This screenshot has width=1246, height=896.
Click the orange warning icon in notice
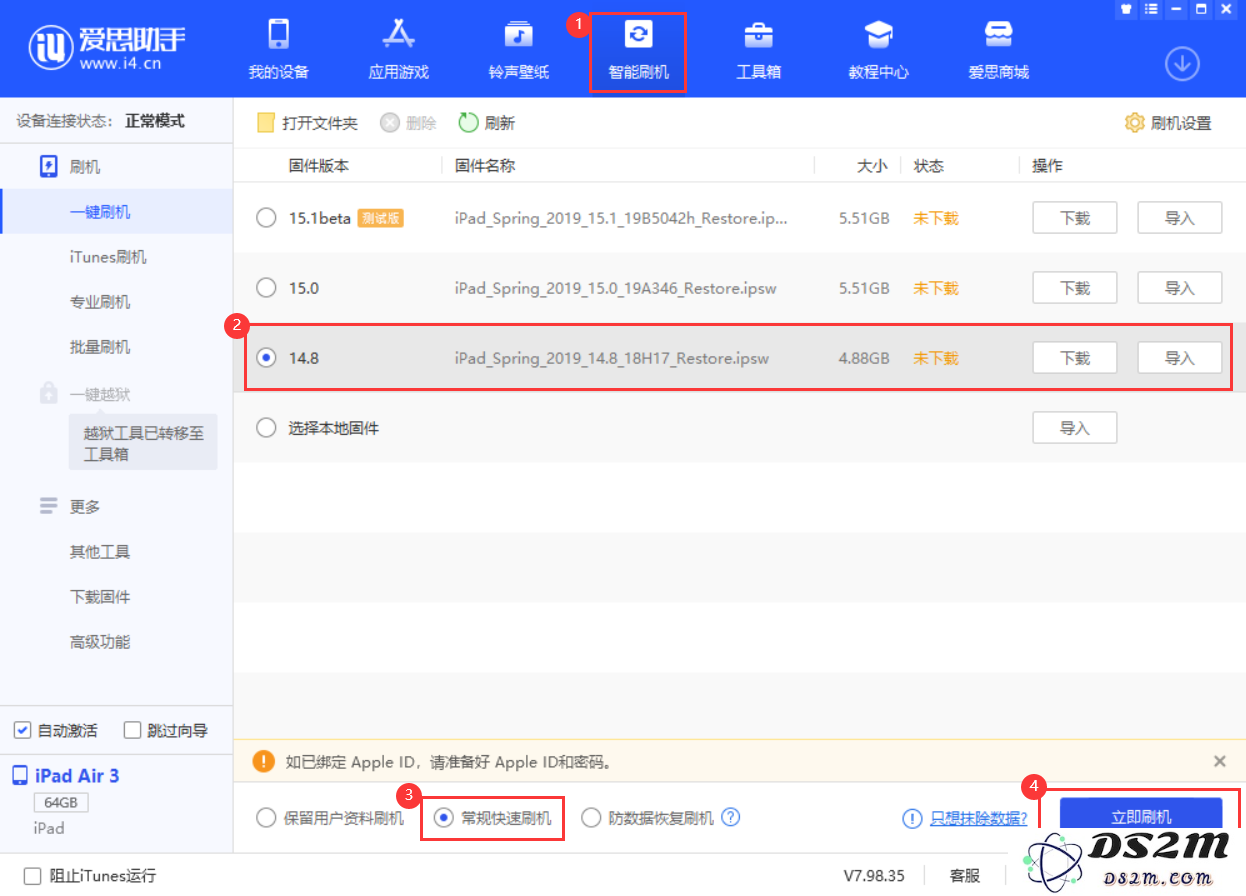coord(263,762)
